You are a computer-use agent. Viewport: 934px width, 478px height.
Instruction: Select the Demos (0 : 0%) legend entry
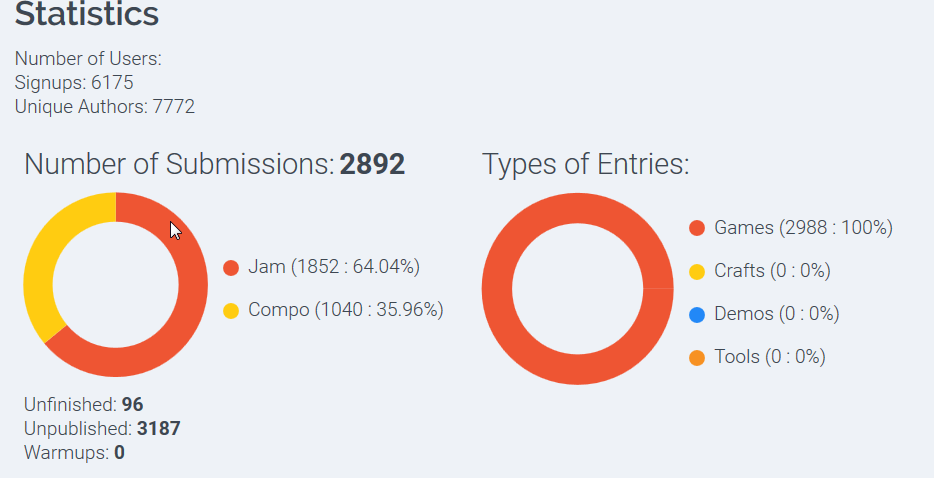(x=777, y=314)
